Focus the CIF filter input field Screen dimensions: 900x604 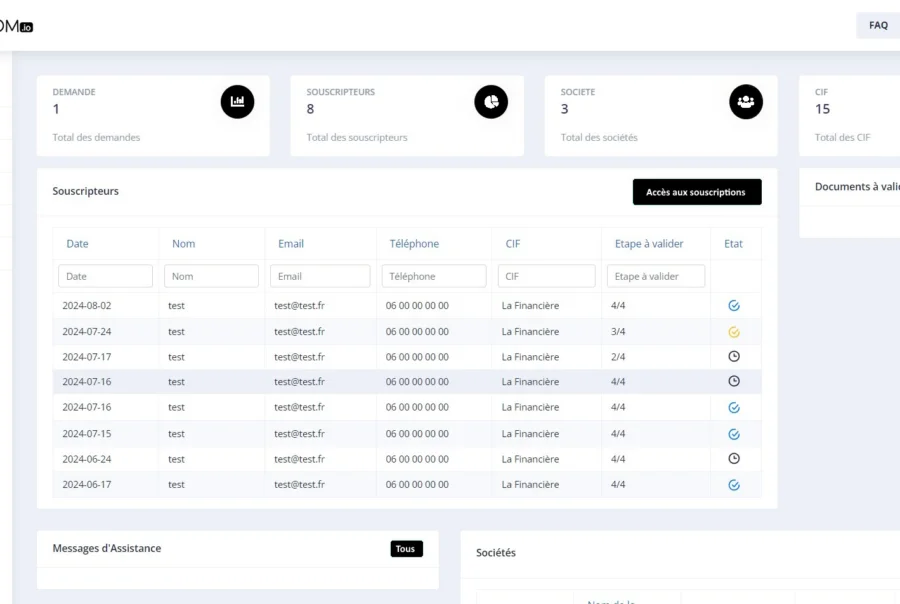[x=545, y=276]
